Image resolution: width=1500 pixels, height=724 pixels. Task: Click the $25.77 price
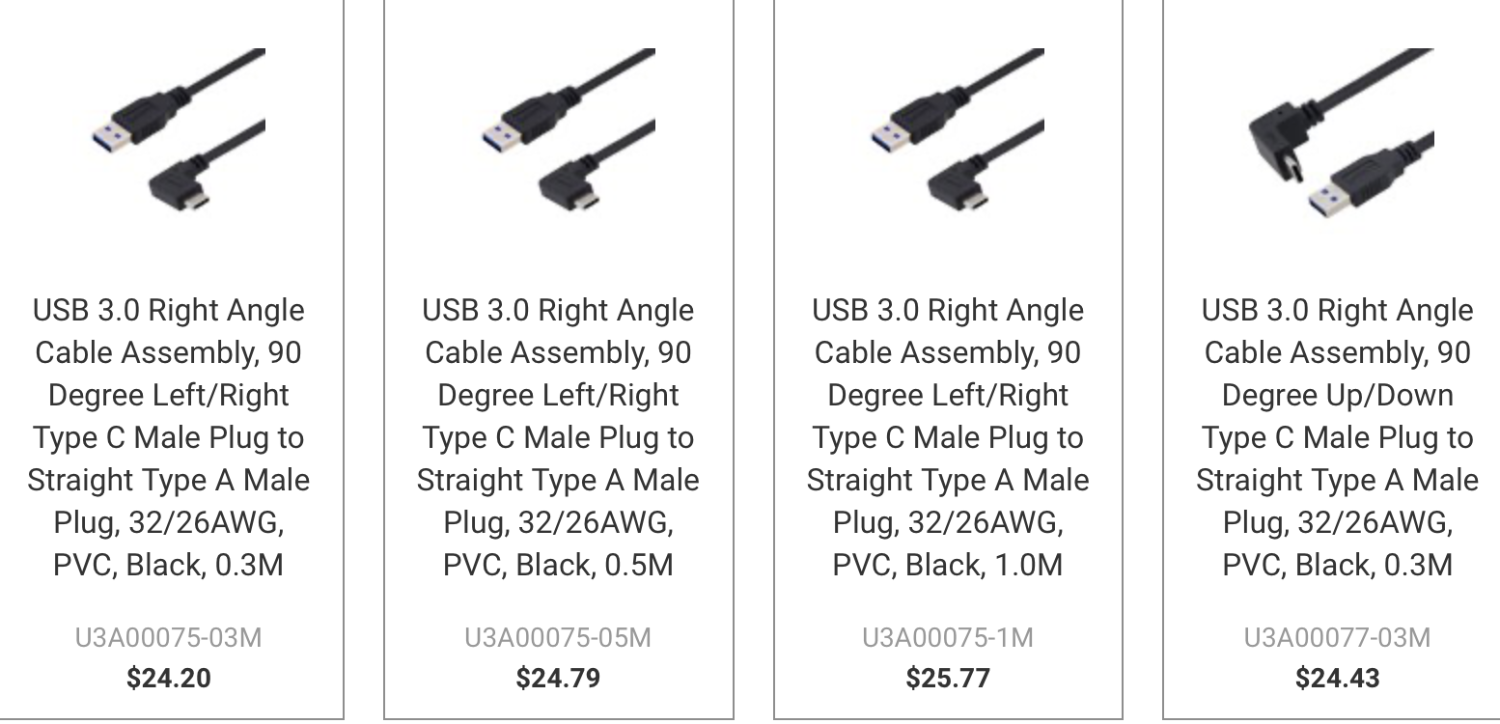click(948, 677)
